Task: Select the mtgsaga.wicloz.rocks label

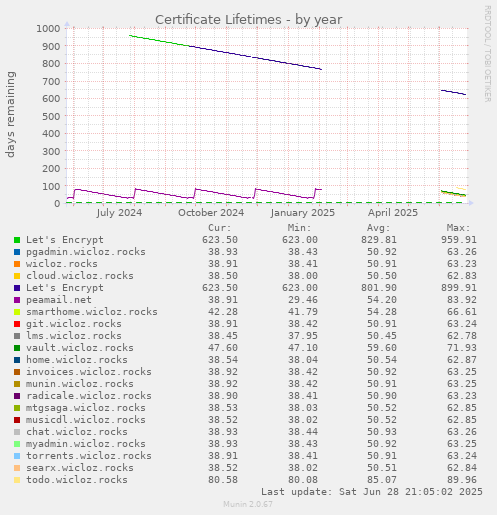Action: point(86,408)
